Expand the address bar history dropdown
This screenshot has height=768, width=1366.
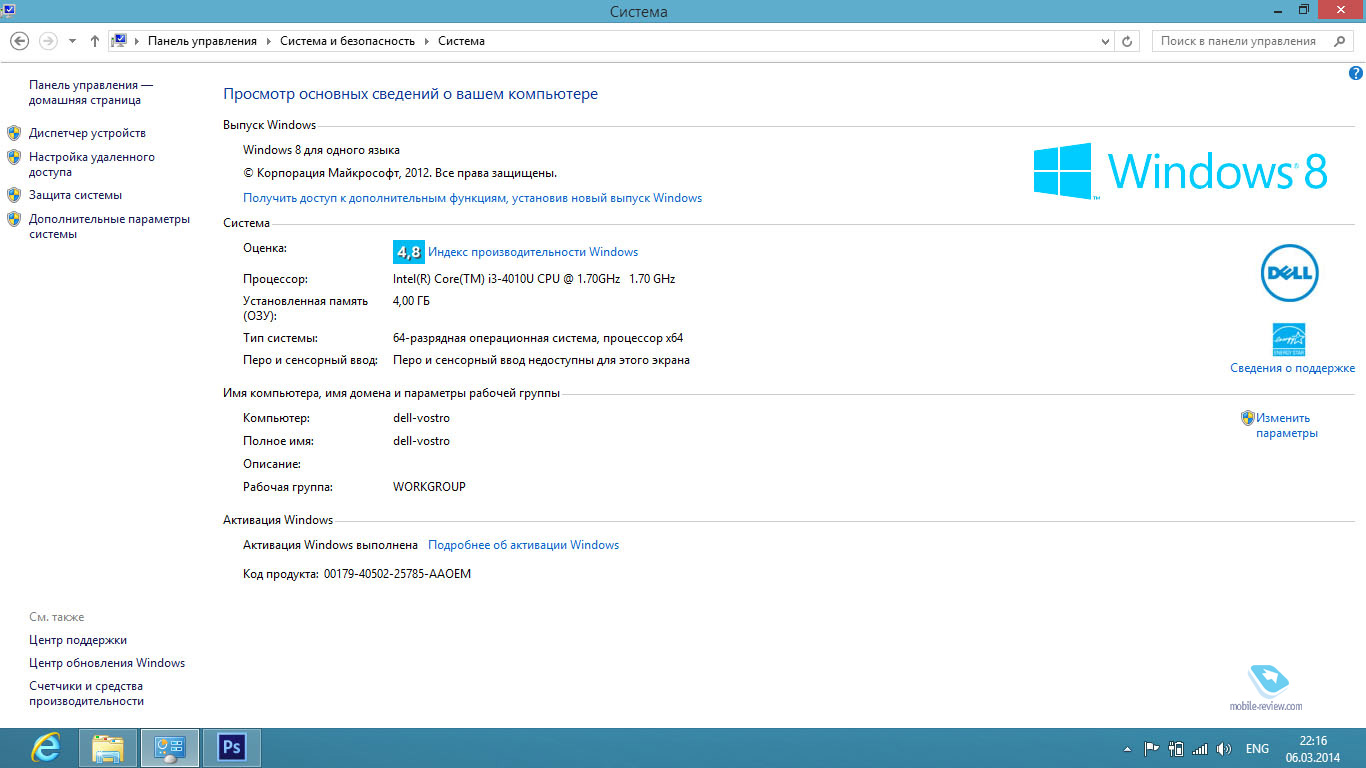pyautogui.click(x=1105, y=42)
